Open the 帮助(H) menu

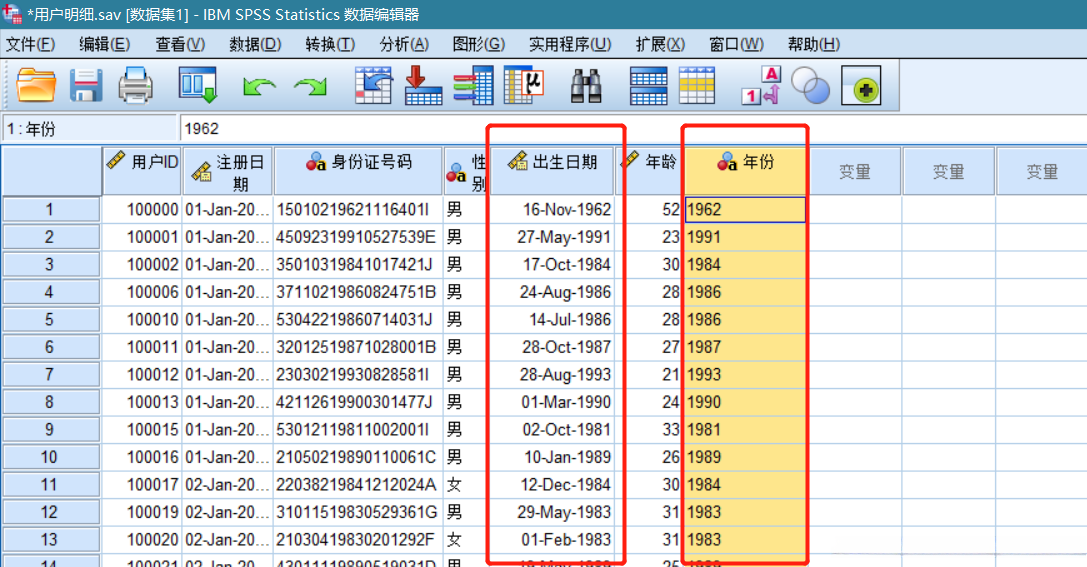814,44
